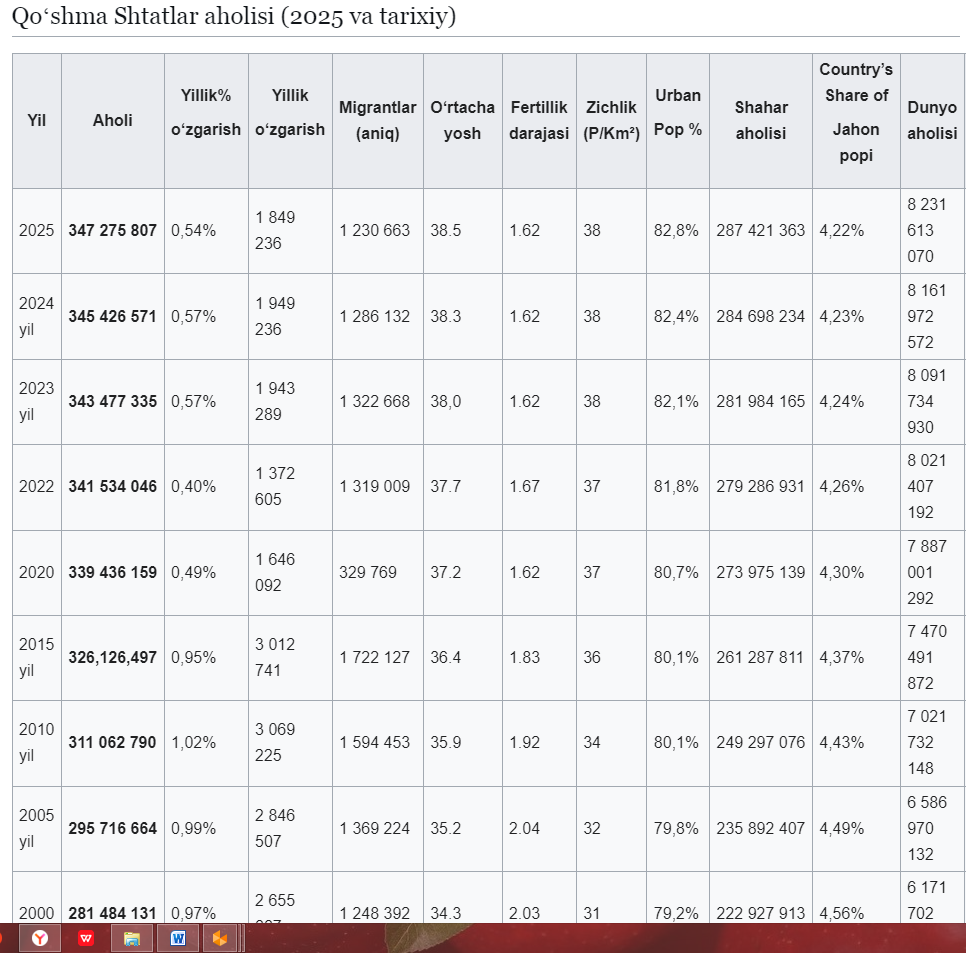The height and width of the screenshot is (953, 966).
Task: Click yearly change value 3 012 741
Action: 275,657
